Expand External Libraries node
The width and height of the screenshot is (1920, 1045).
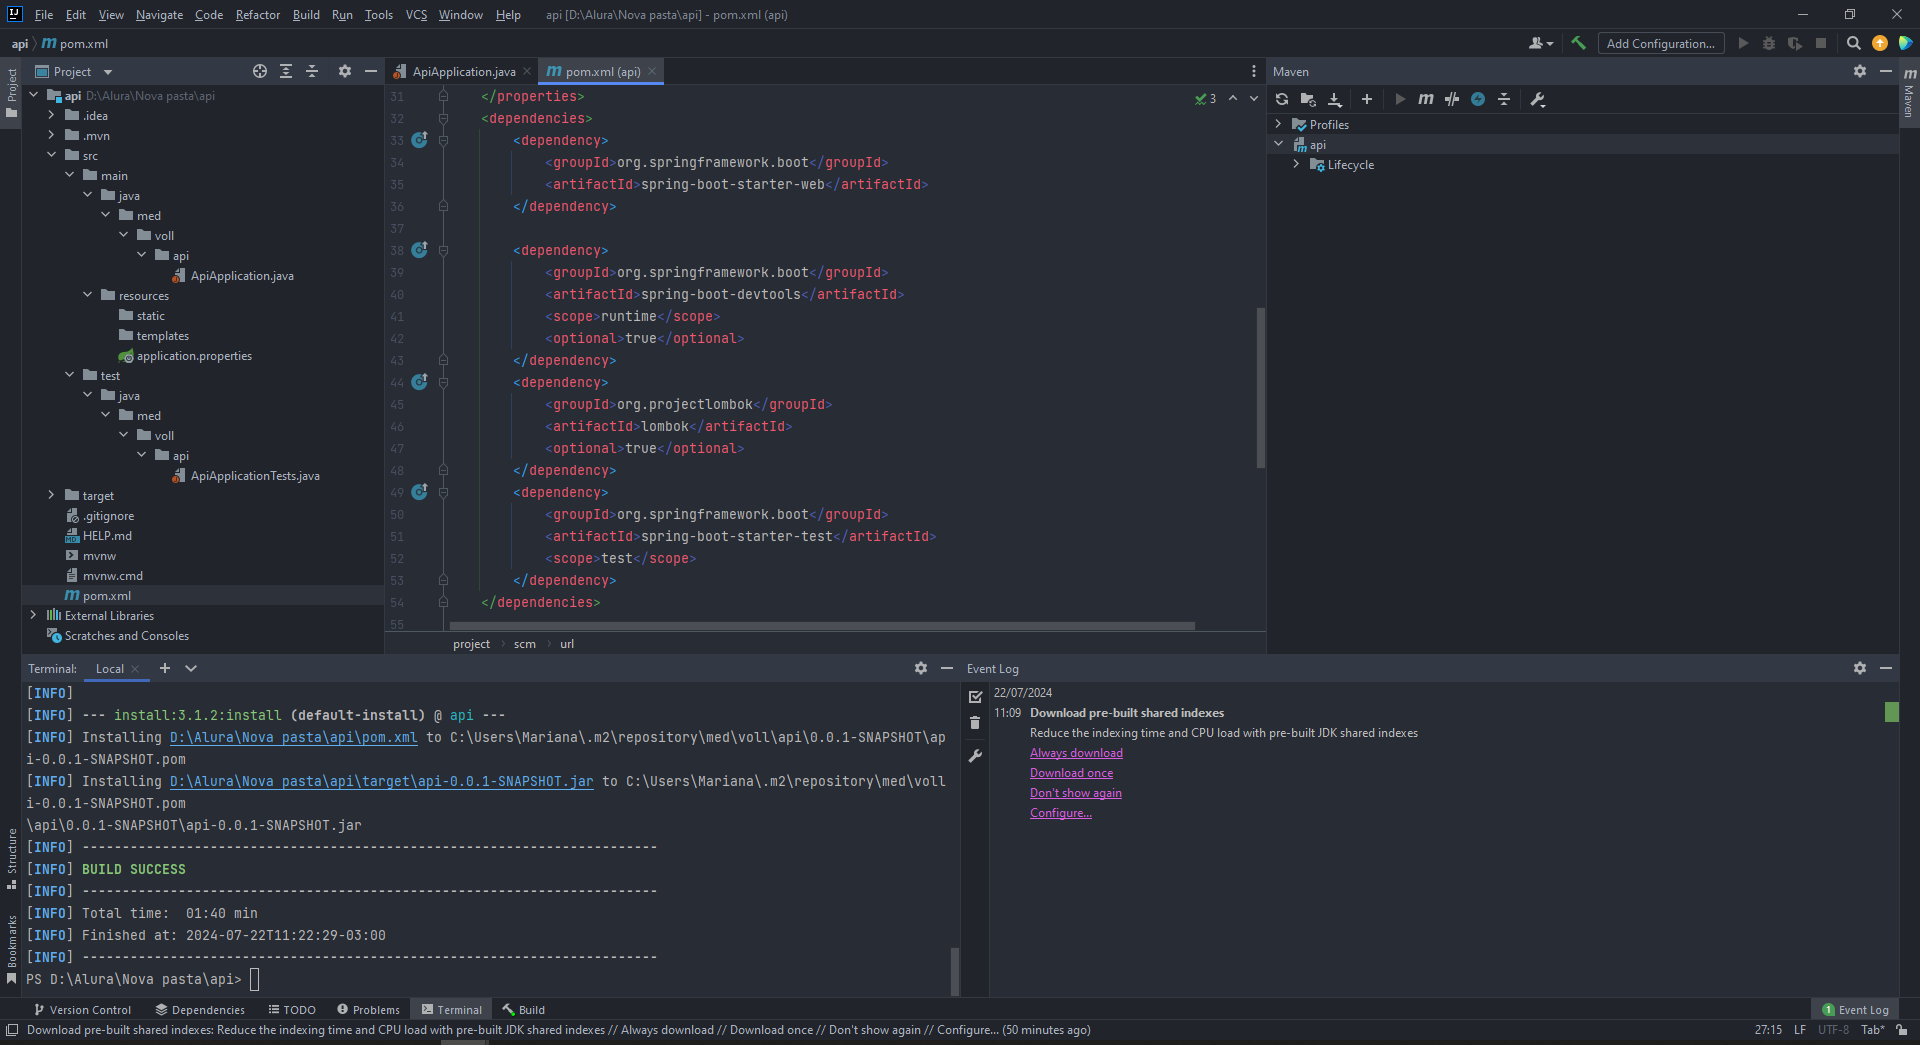click(x=33, y=615)
